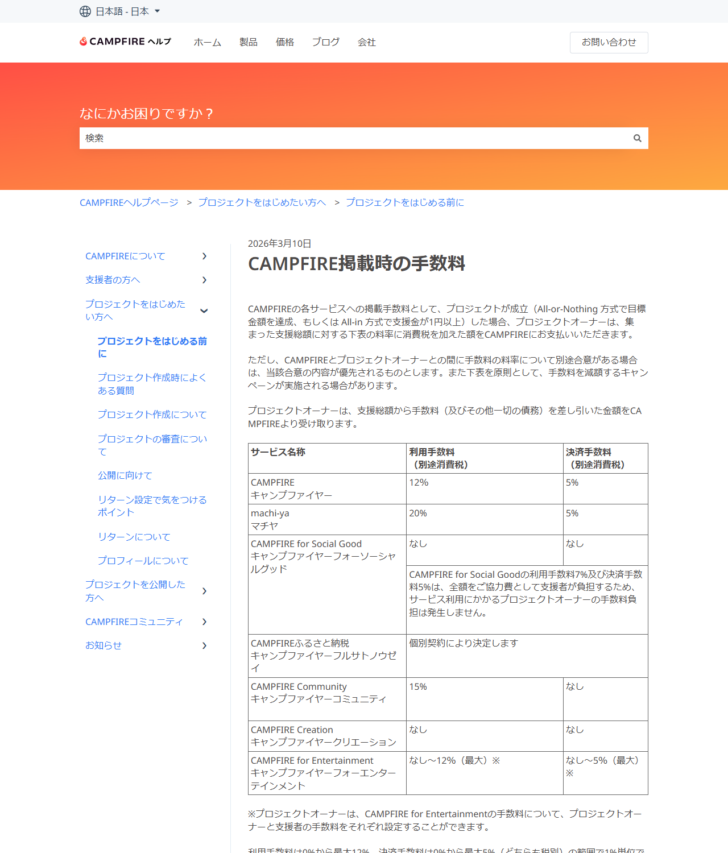Click the 利用手数料 table header
This screenshot has width=728, height=853.
[485, 459]
